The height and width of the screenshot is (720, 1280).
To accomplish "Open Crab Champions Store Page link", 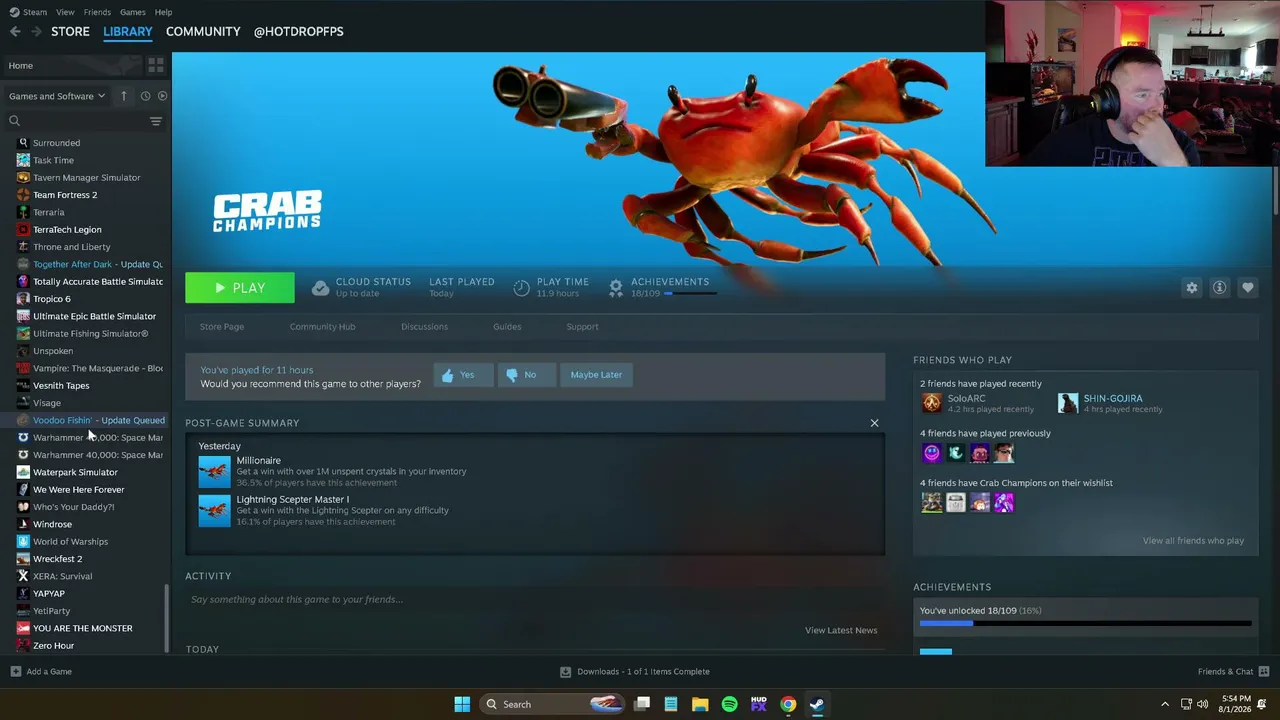I will [221, 327].
